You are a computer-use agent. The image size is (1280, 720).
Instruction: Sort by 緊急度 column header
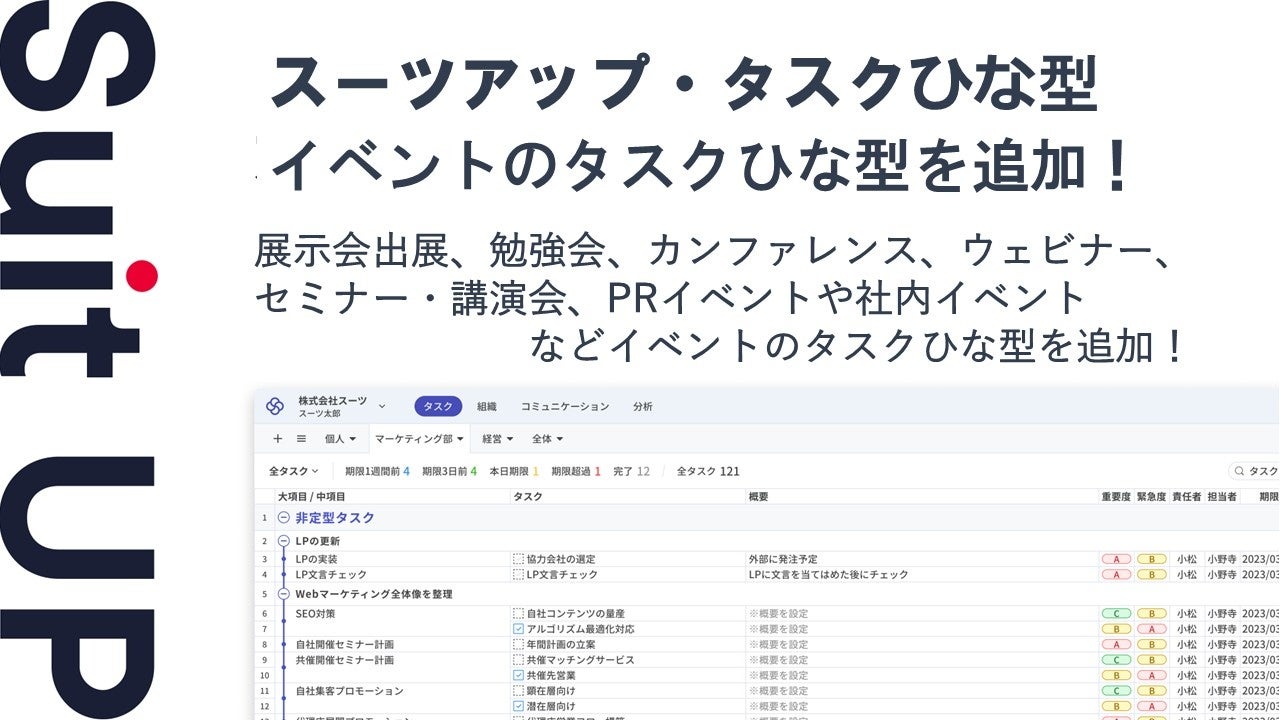[1151, 496]
